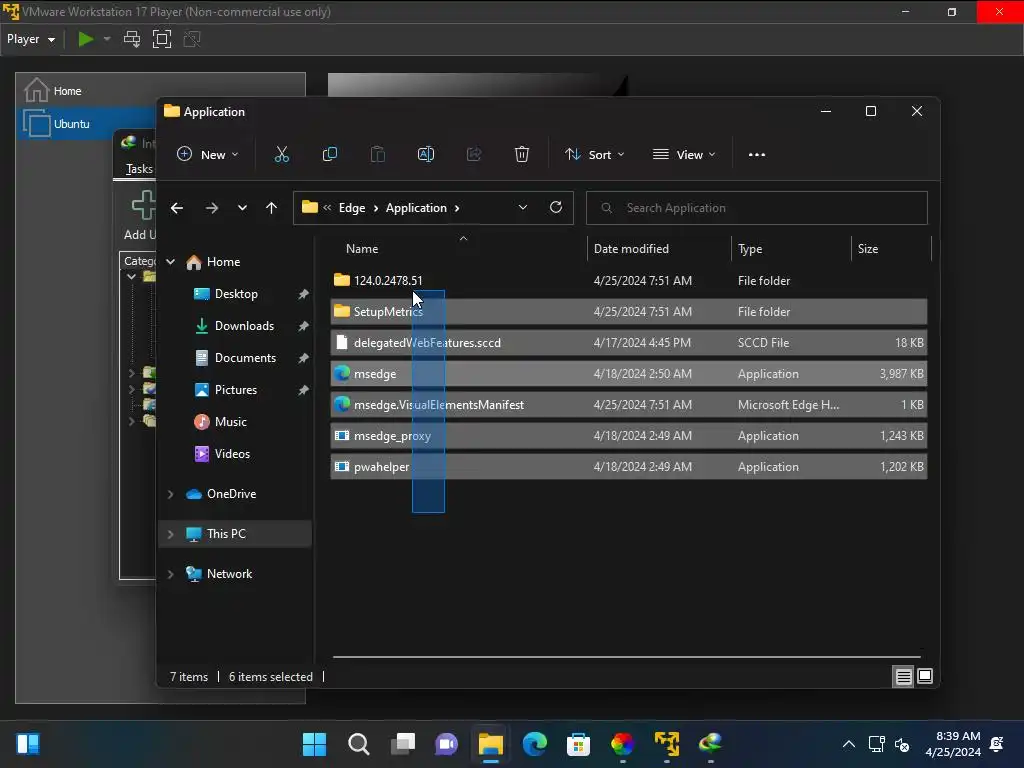Select the msedge application file
Image resolution: width=1024 pixels, height=768 pixels.
628,374
